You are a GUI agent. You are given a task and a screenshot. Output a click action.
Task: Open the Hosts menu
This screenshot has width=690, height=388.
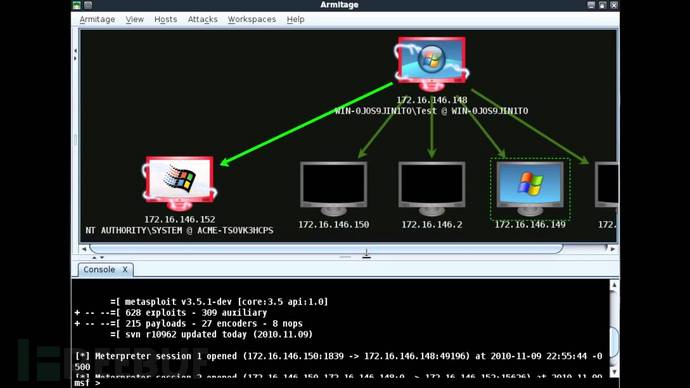165,19
